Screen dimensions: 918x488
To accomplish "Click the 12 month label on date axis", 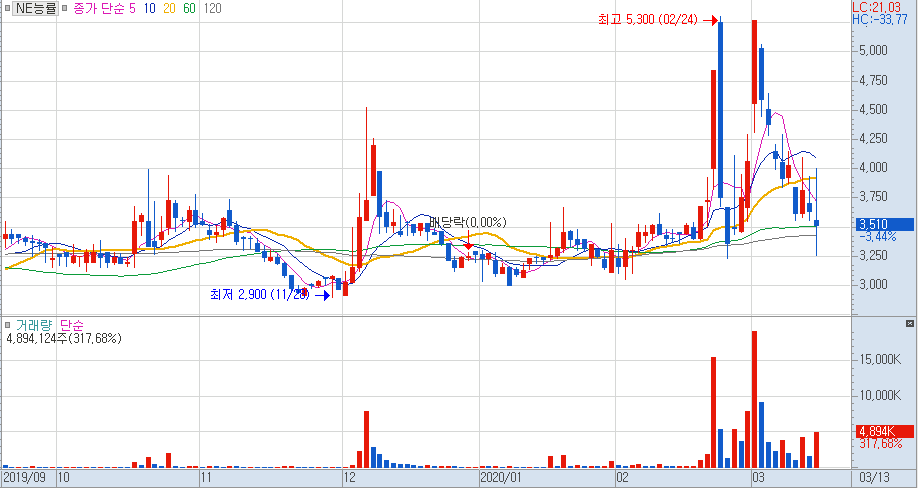I will tap(350, 477).
